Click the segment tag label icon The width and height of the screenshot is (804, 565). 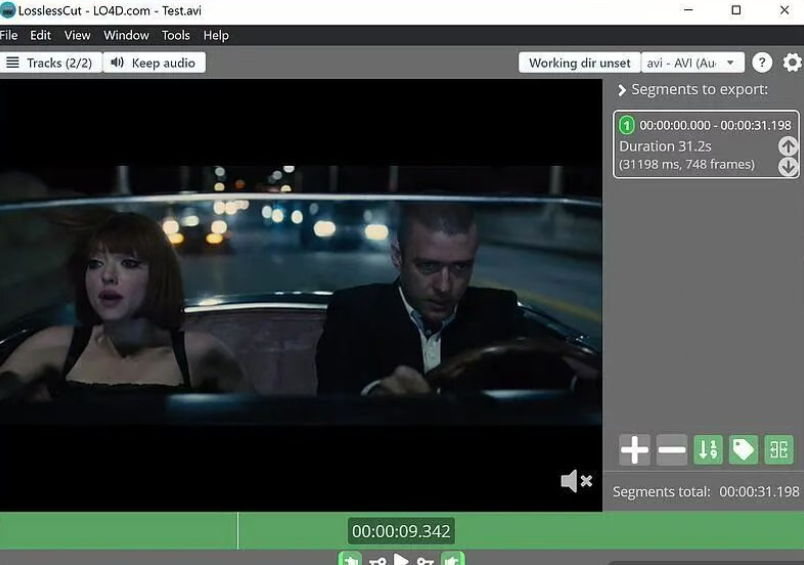pyautogui.click(x=743, y=450)
